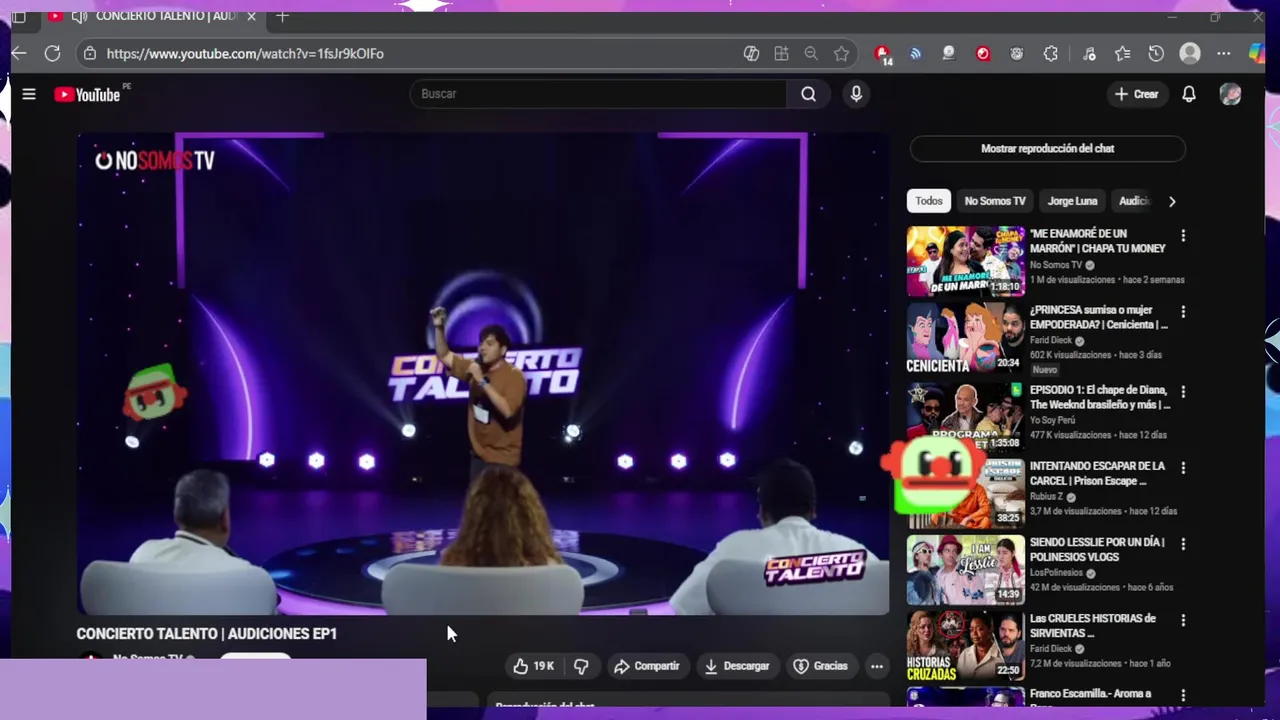Open options for the Cenicienta PRINCESA video

(x=1183, y=312)
